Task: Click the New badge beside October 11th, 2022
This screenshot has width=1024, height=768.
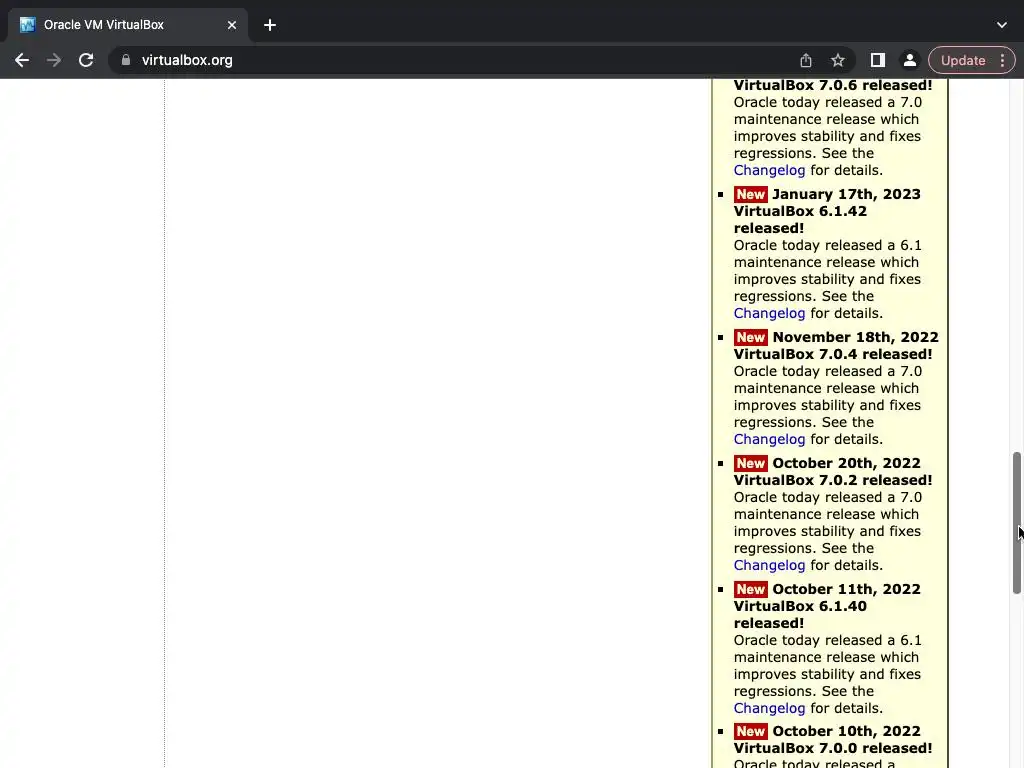Action: tap(750, 590)
